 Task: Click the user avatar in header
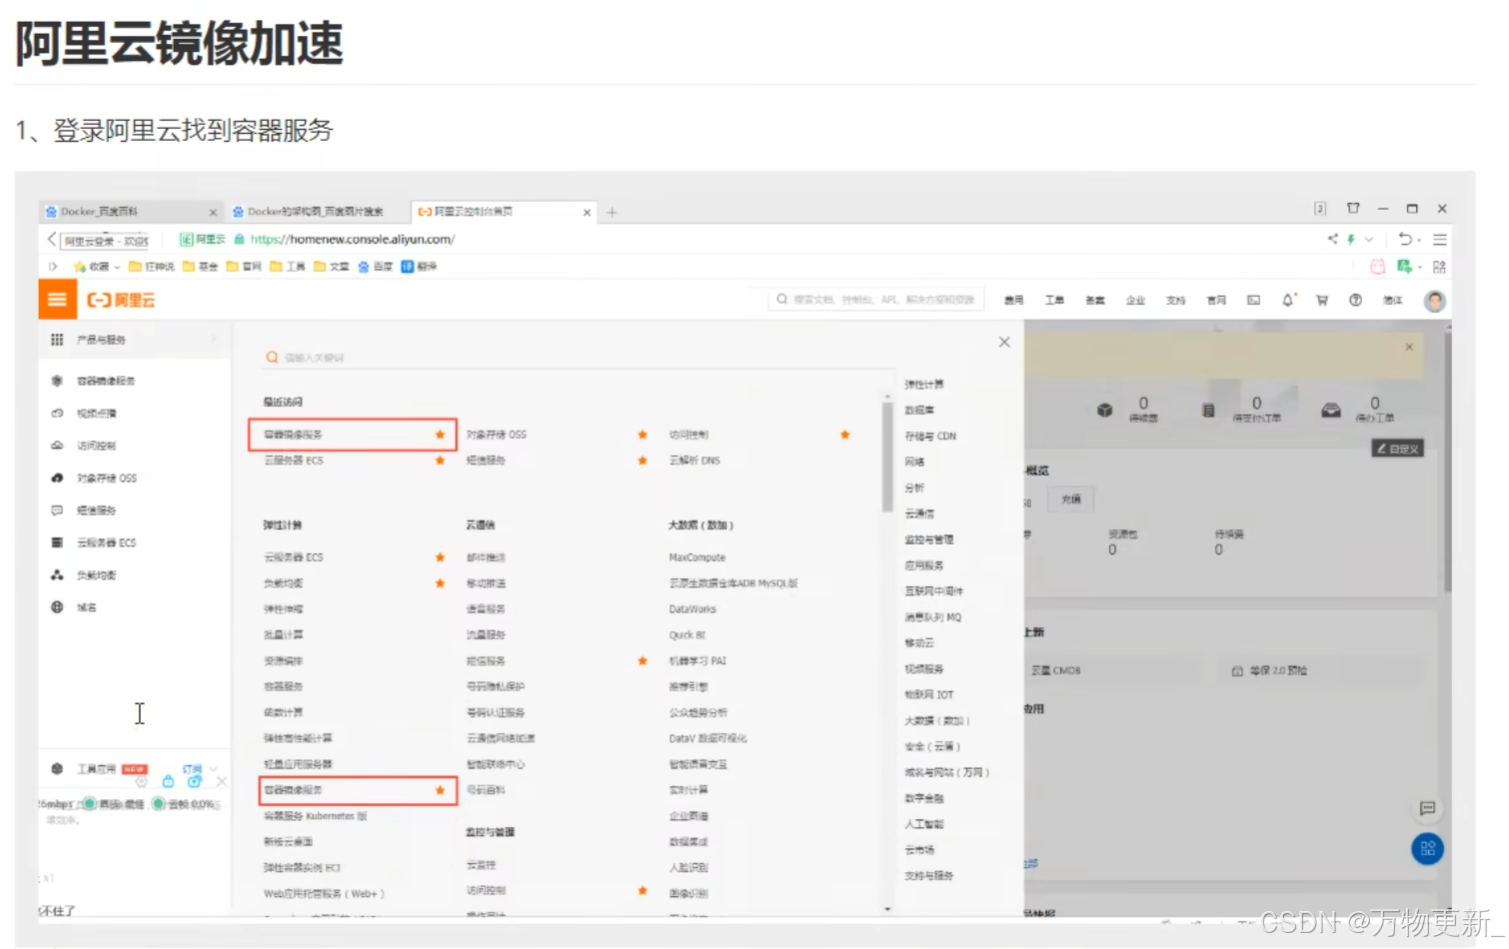[x=1434, y=301]
